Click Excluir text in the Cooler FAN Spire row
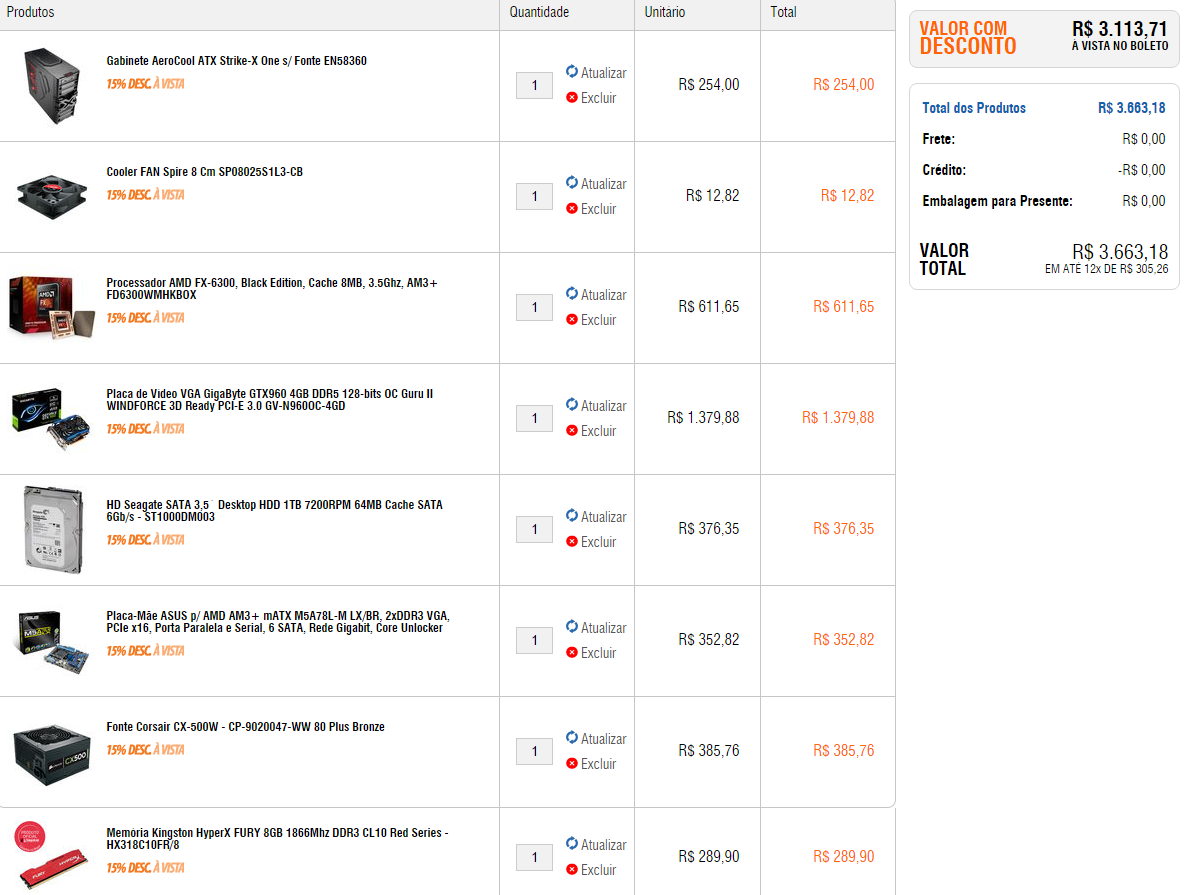 point(598,209)
